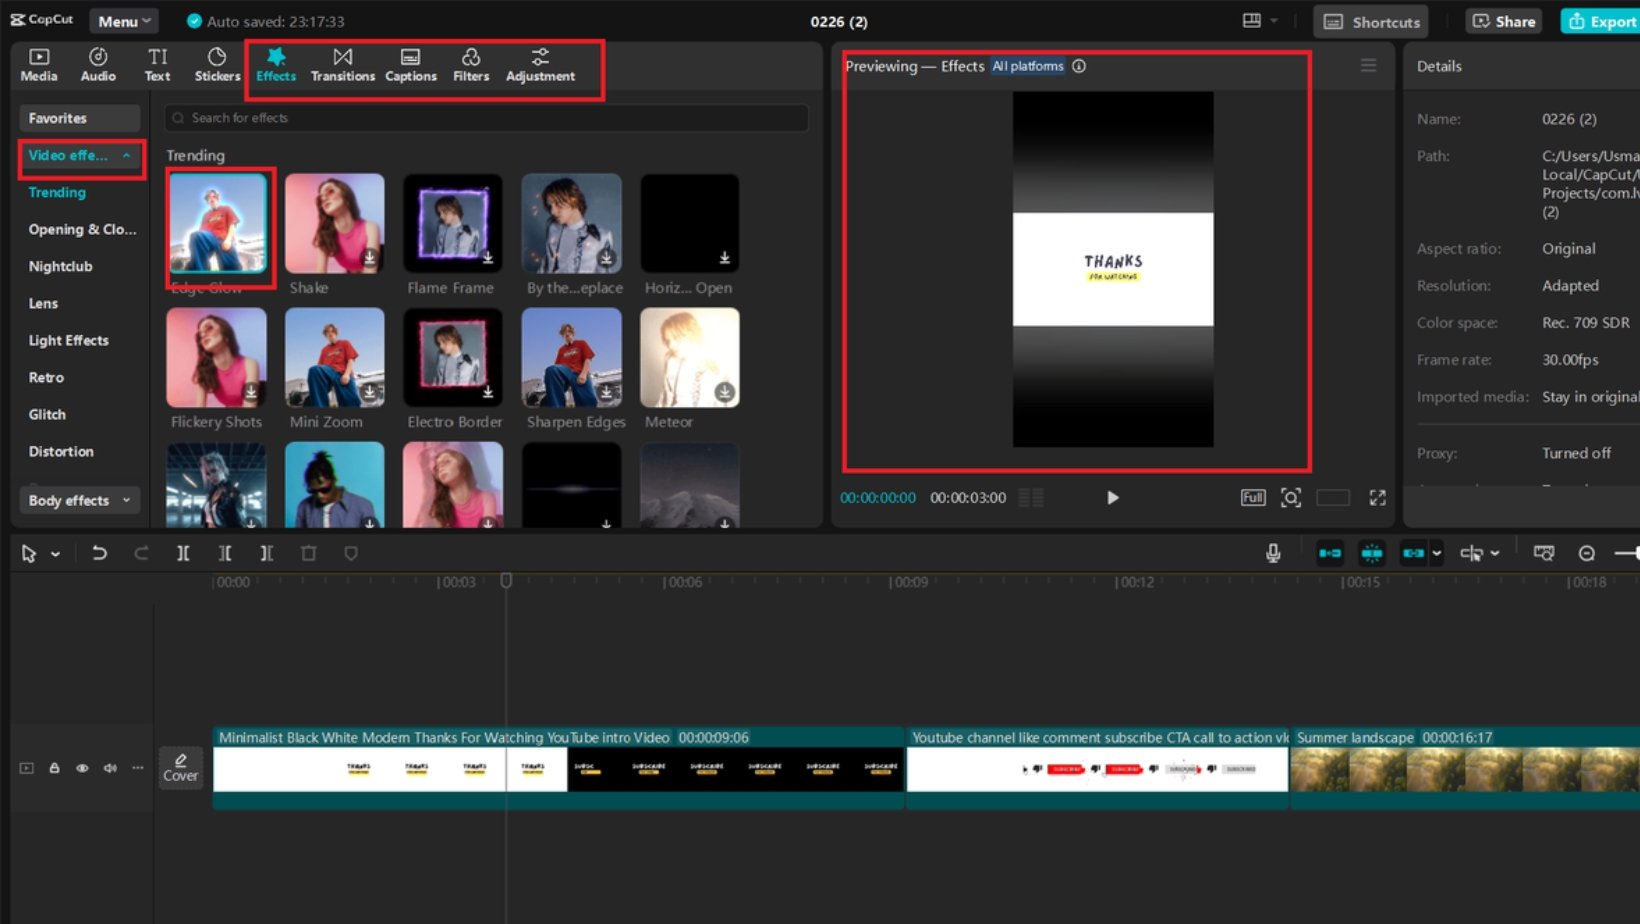Select the Lens effects category
Screen dimensions: 1640x924
pyautogui.click(x=43, y=303)
